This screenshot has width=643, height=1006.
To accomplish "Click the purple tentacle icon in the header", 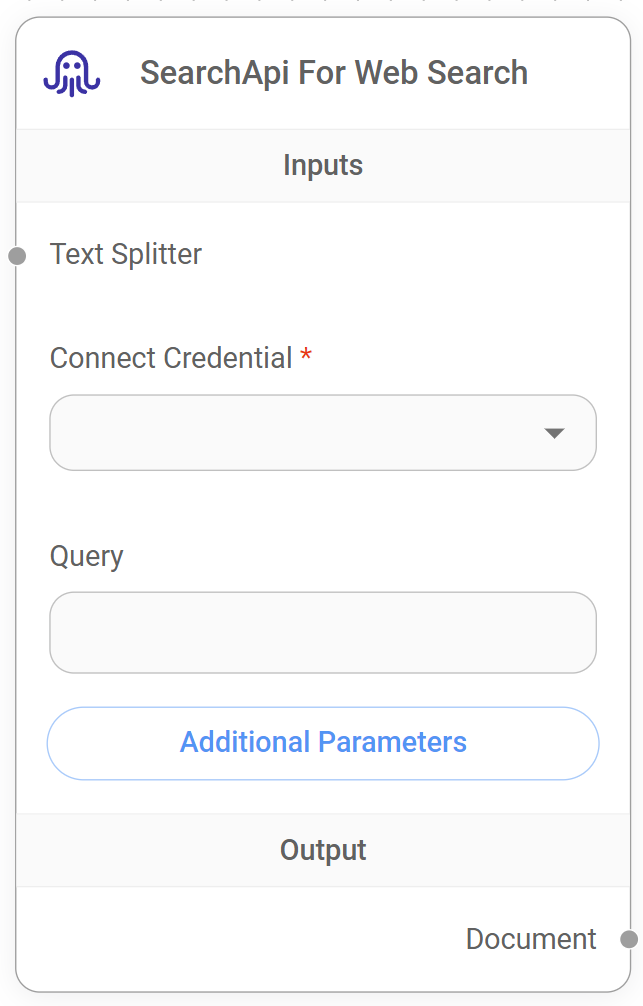I will (x=70, y=71).
